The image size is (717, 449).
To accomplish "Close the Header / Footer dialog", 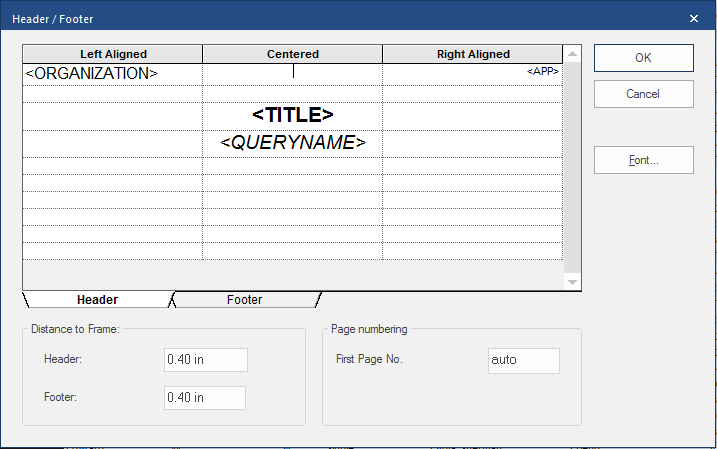I will click(694, 17).
